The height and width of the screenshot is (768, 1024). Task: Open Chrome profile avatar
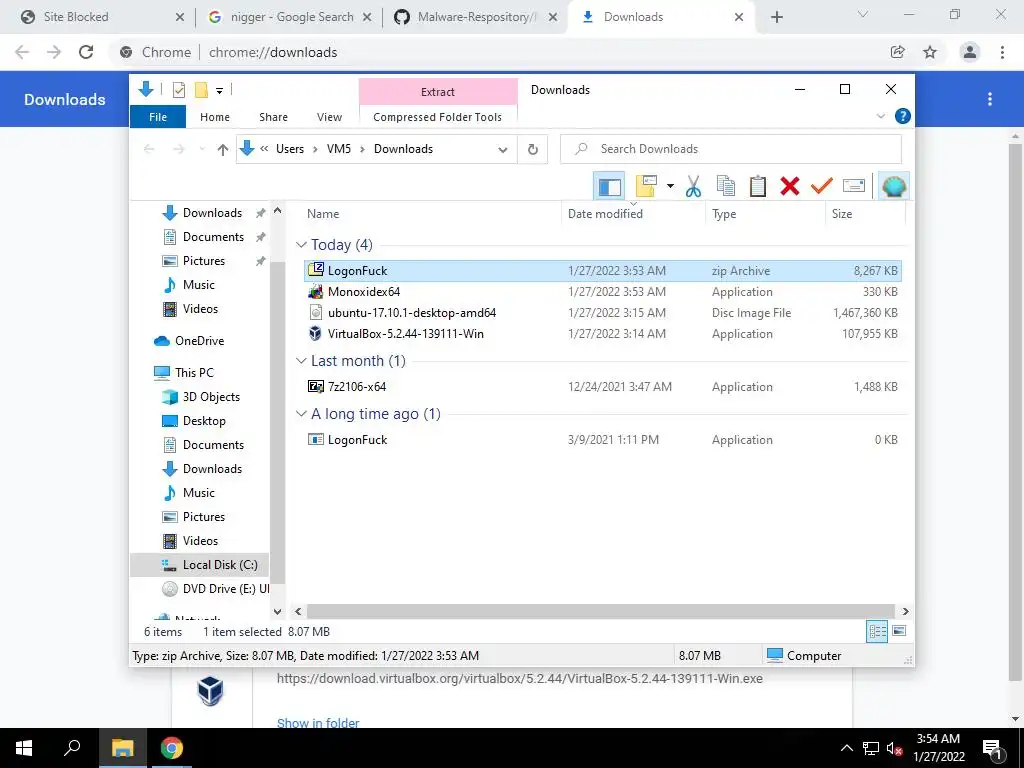coord(970,52)
